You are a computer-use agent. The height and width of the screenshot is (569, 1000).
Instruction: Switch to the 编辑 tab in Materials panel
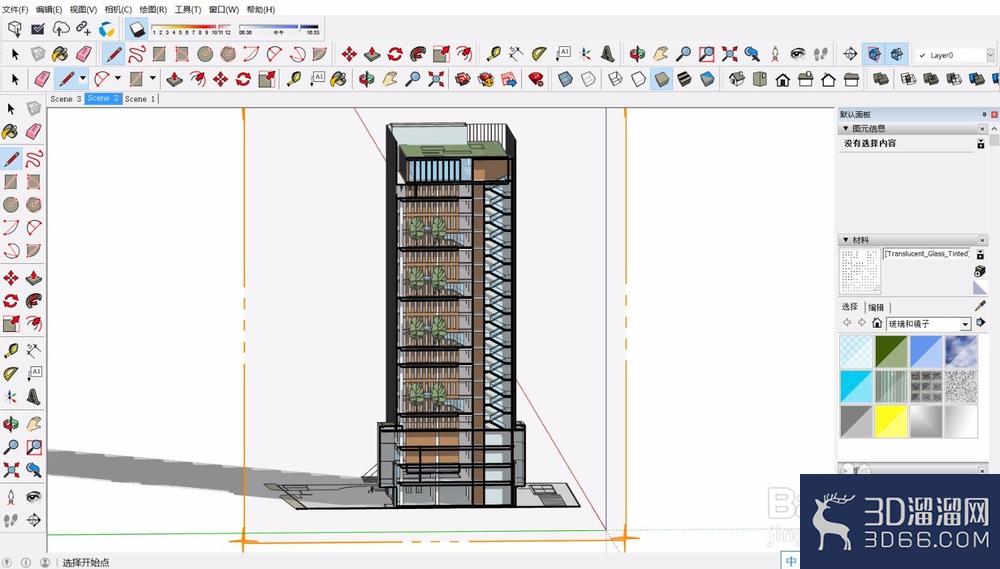(x=876, y=307)
